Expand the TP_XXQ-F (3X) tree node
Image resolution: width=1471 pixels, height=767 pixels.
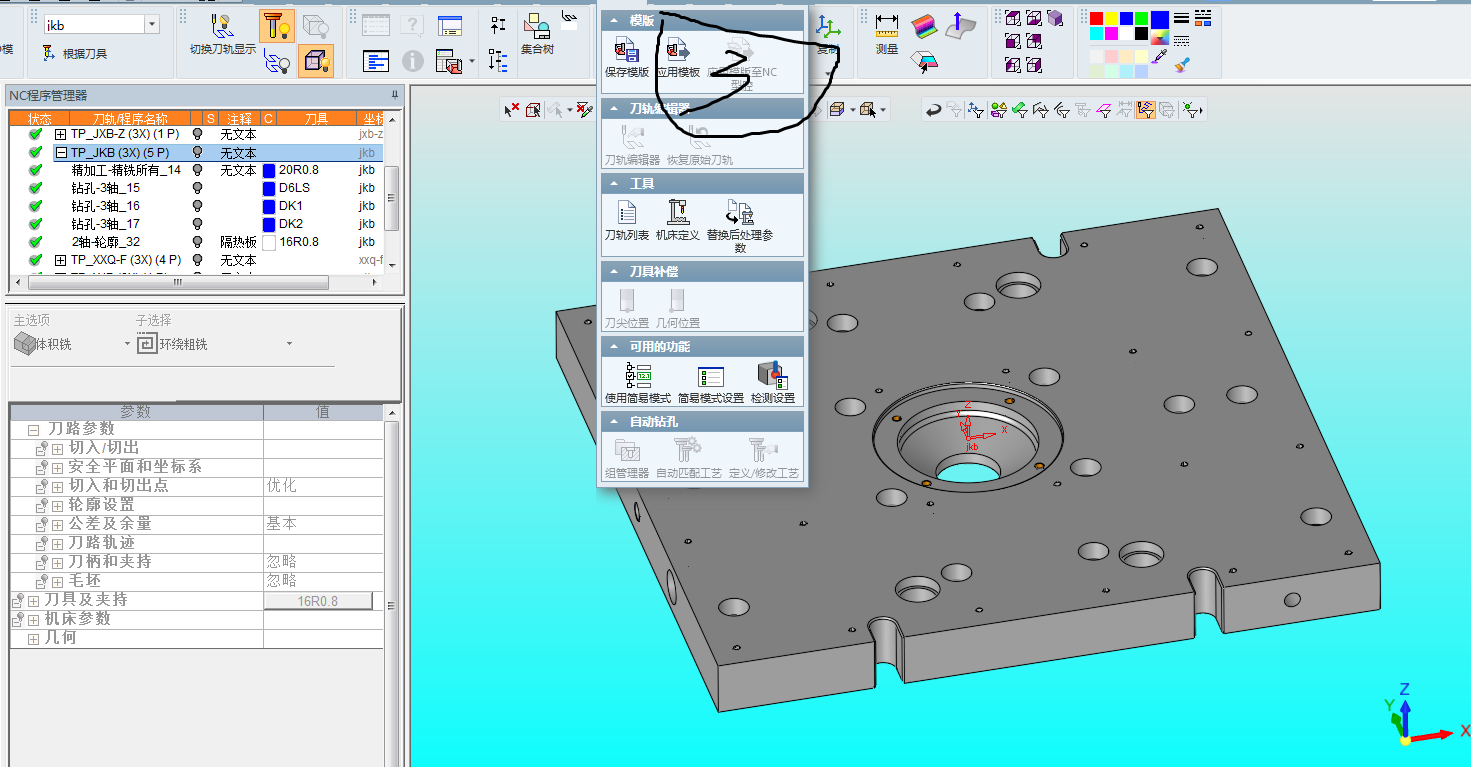(x=60, y=260)
